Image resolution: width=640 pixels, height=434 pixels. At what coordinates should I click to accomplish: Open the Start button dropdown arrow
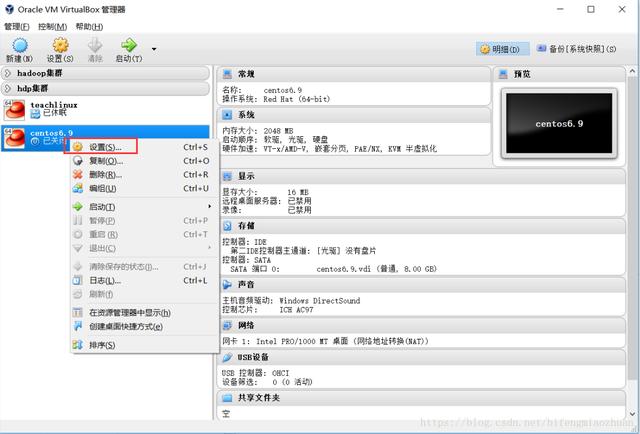pyautogui.click(x=154, y=49)
